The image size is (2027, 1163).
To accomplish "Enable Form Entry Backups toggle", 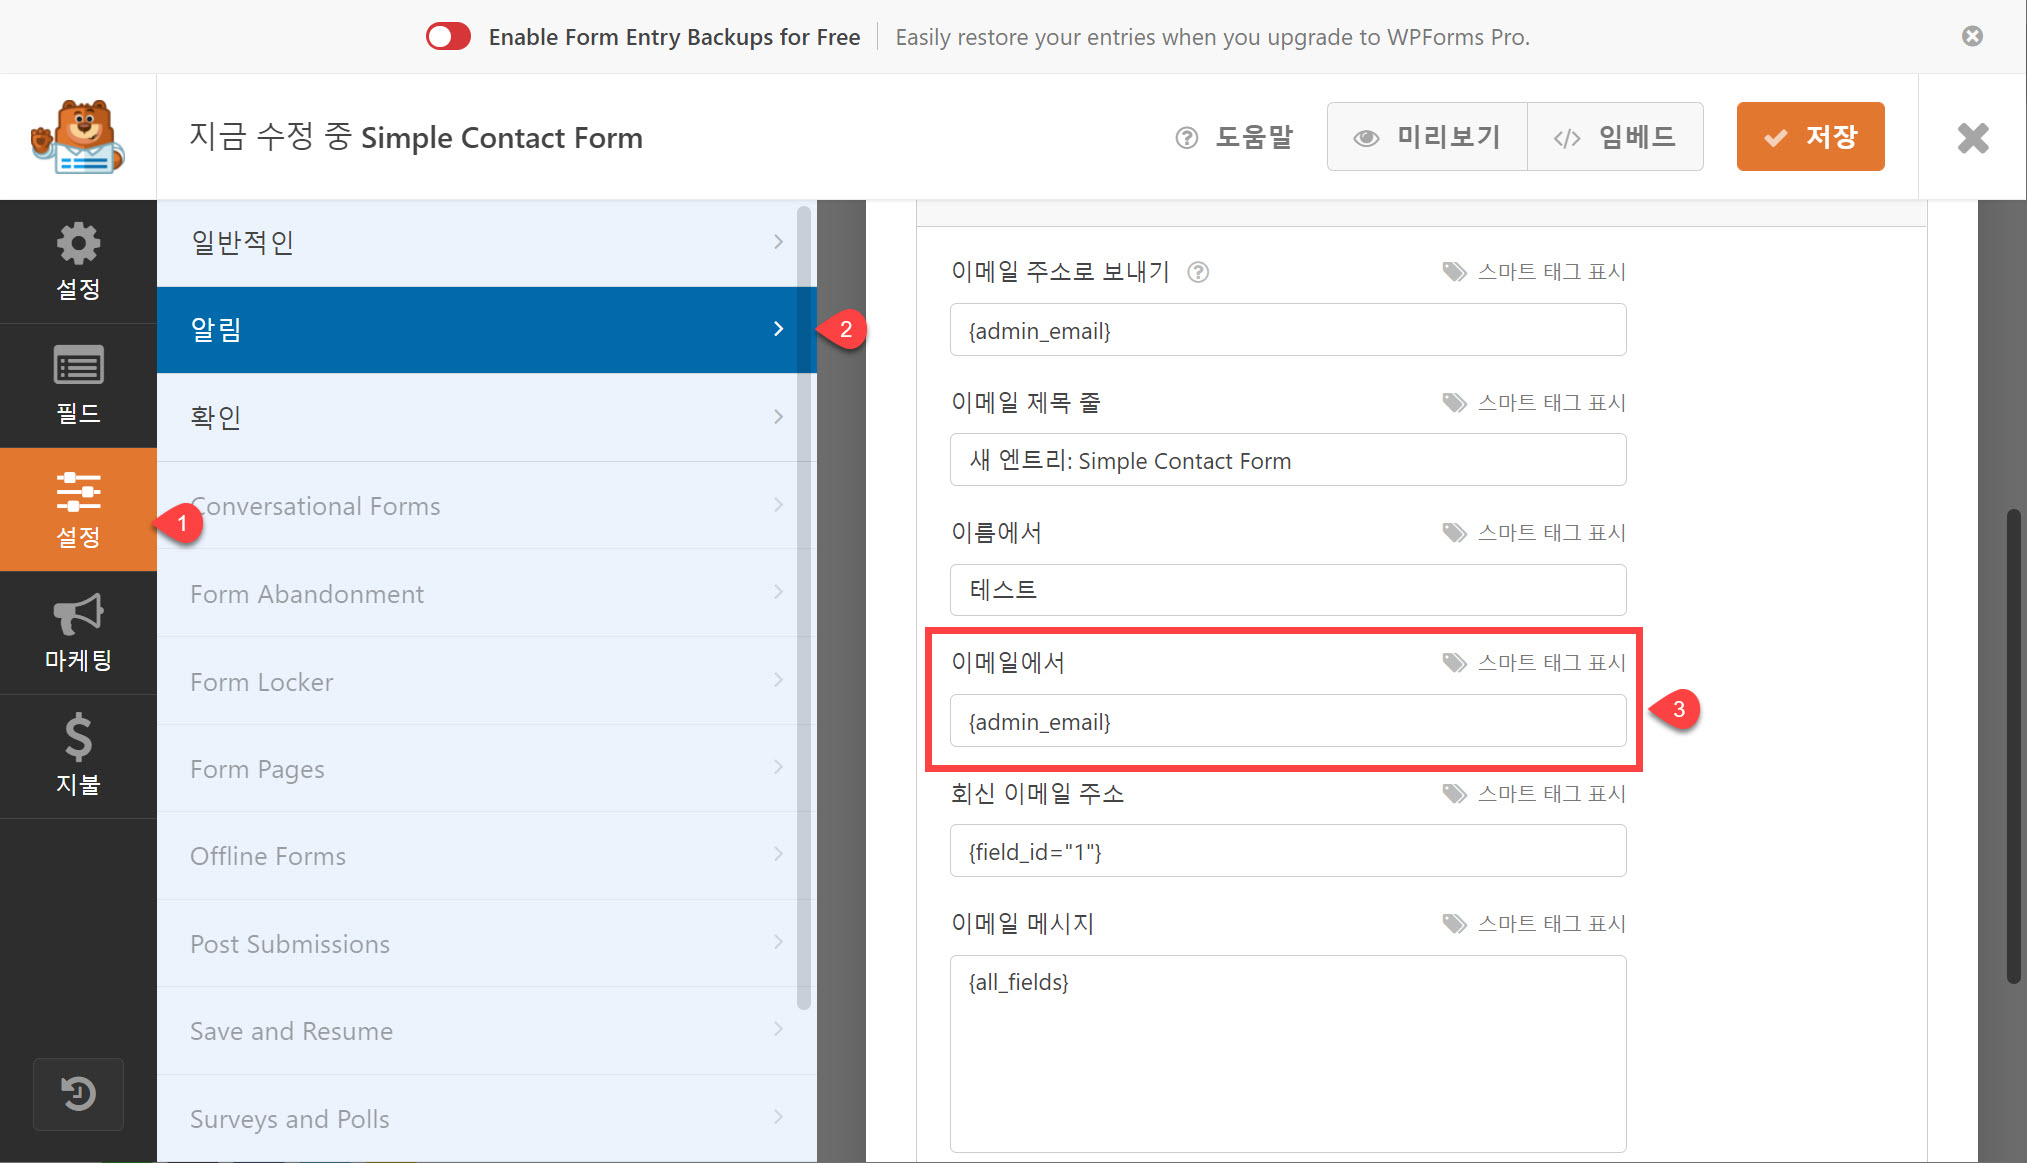I will coord(447,36).
